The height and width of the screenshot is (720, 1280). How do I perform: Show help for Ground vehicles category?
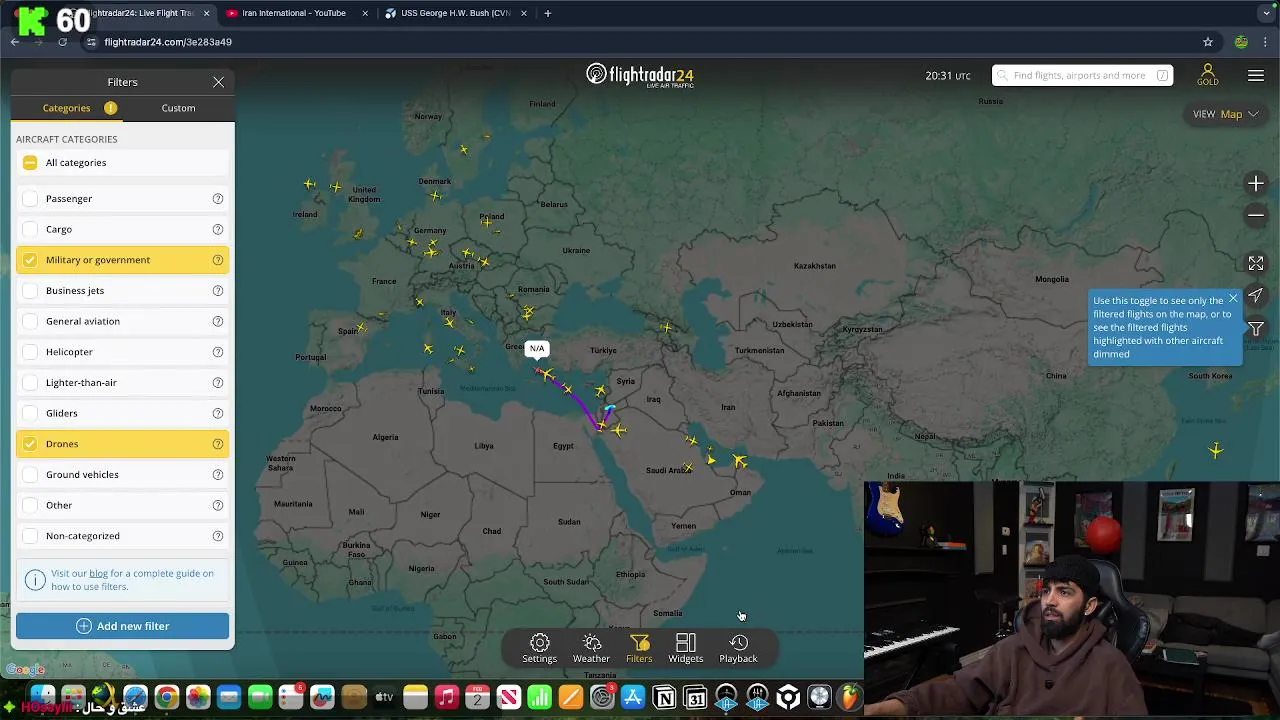pyautogui.click(x=217, y=475)
